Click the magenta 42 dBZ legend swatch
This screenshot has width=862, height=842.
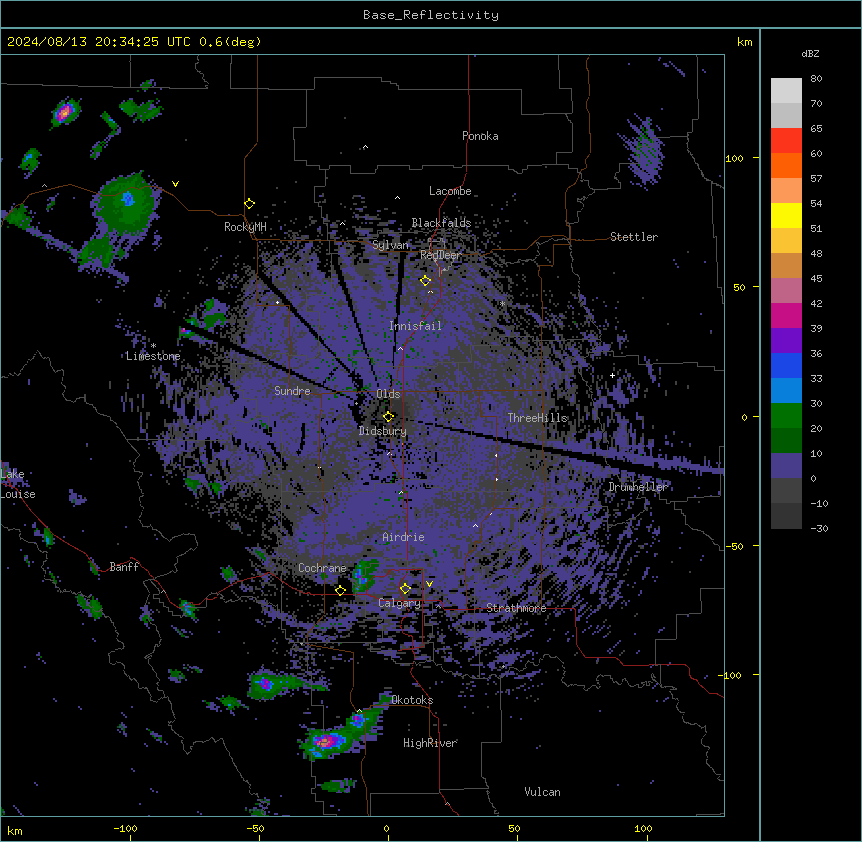(786, 315)
